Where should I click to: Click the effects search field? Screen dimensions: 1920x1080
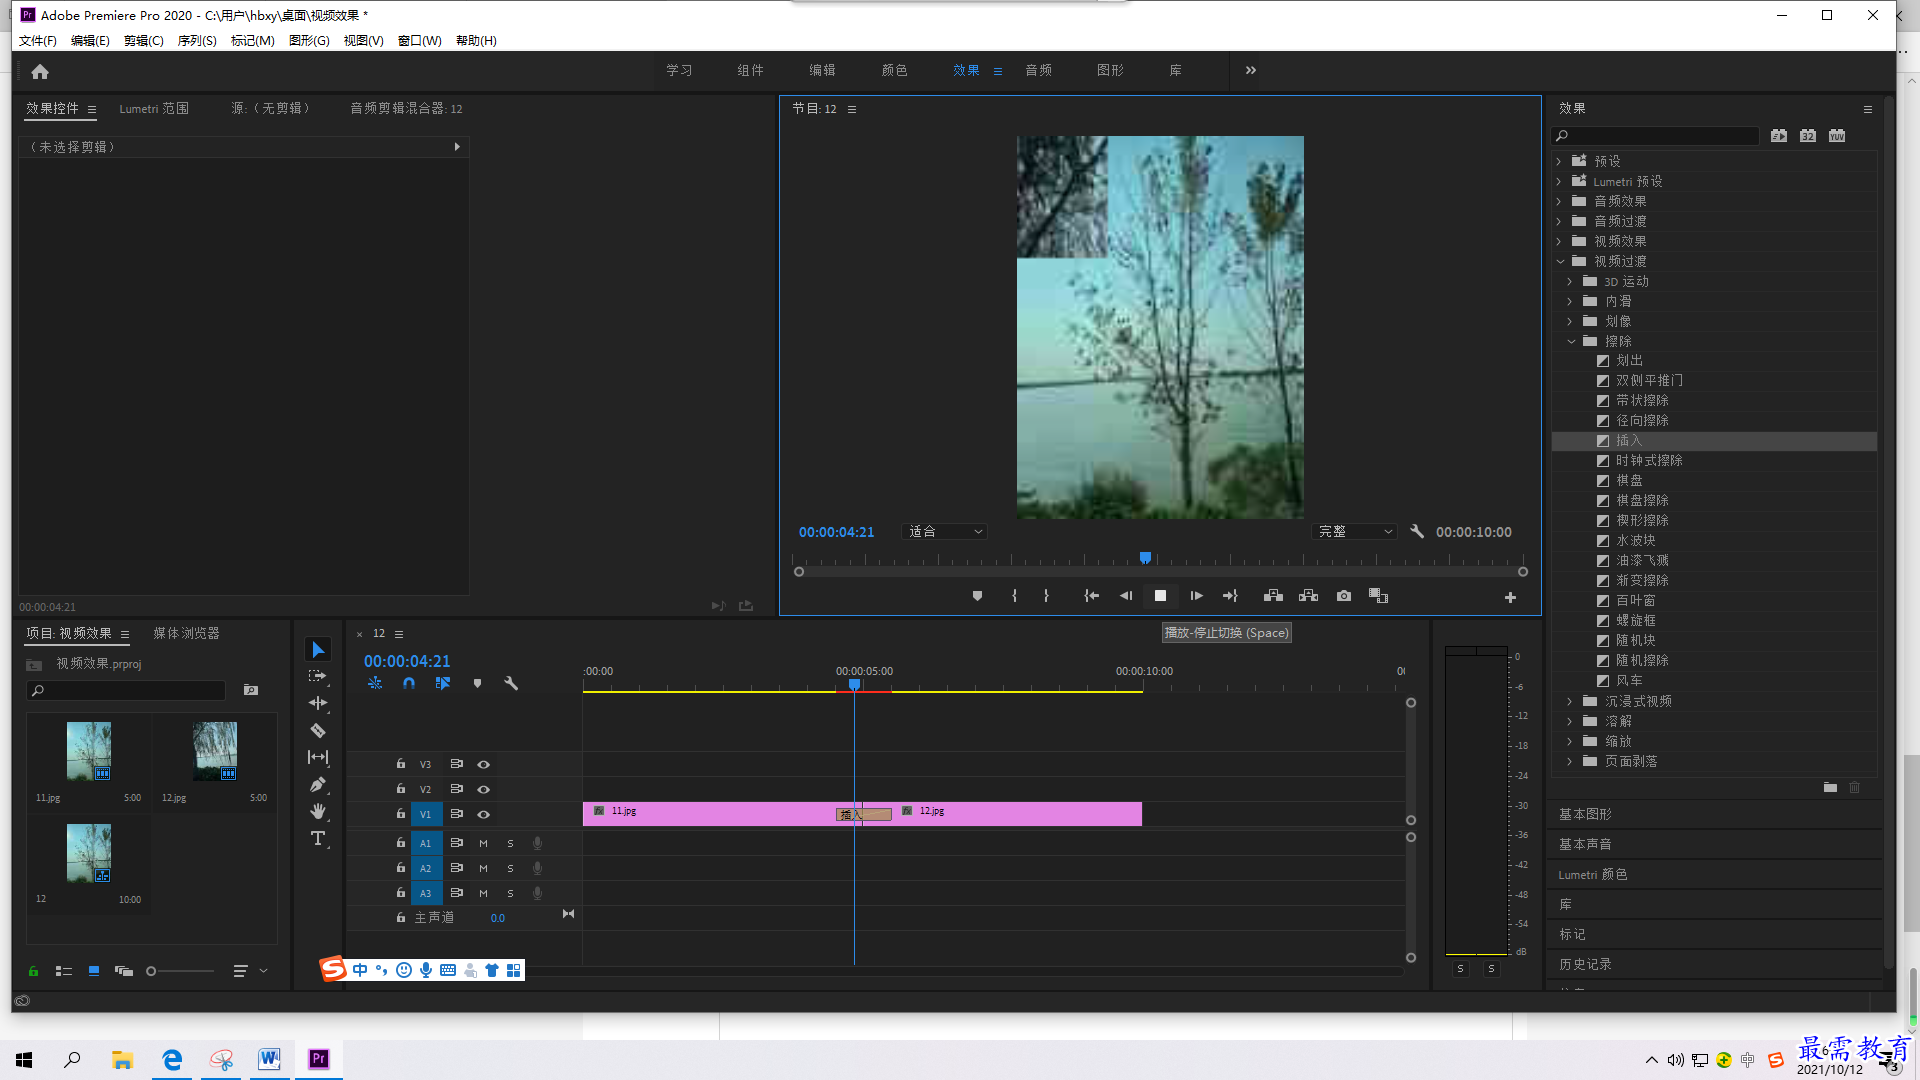tap(1656, 136)
